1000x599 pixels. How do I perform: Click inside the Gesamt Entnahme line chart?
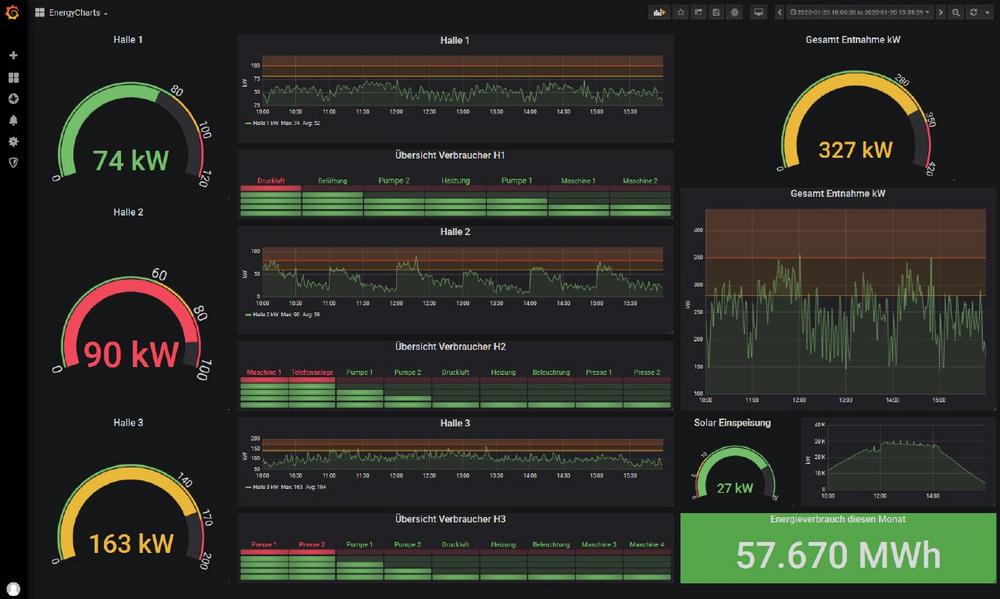845,301
